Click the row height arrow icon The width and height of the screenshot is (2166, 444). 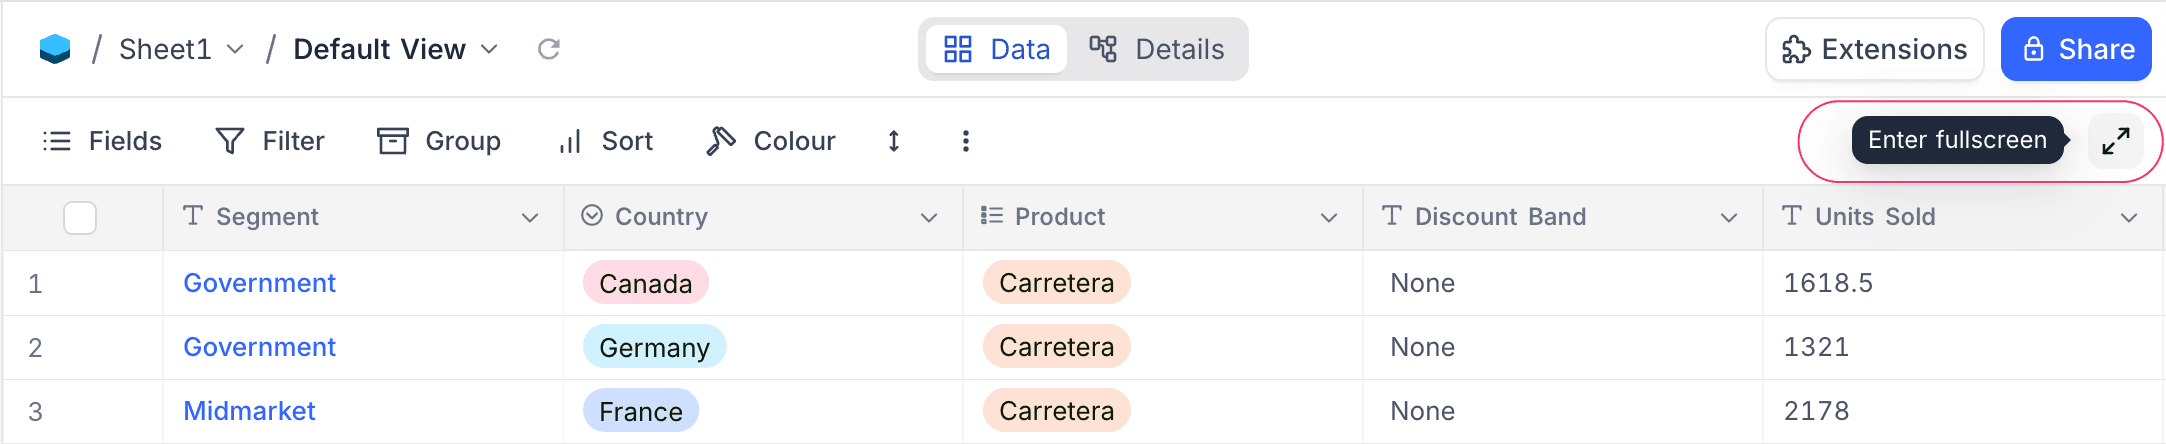coord(894,141)
